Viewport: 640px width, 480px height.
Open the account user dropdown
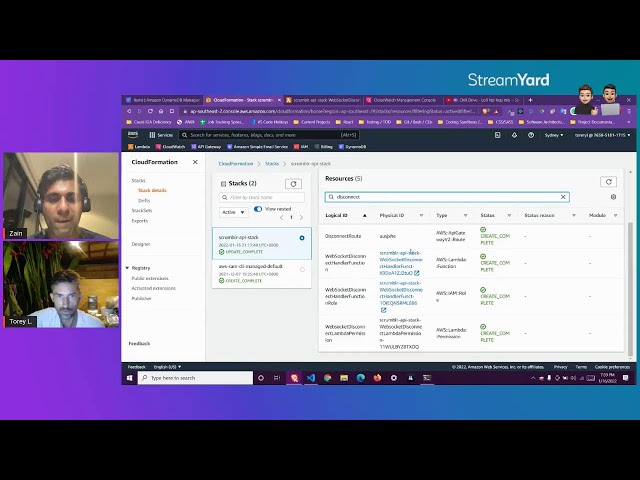(x=602, y=135)
